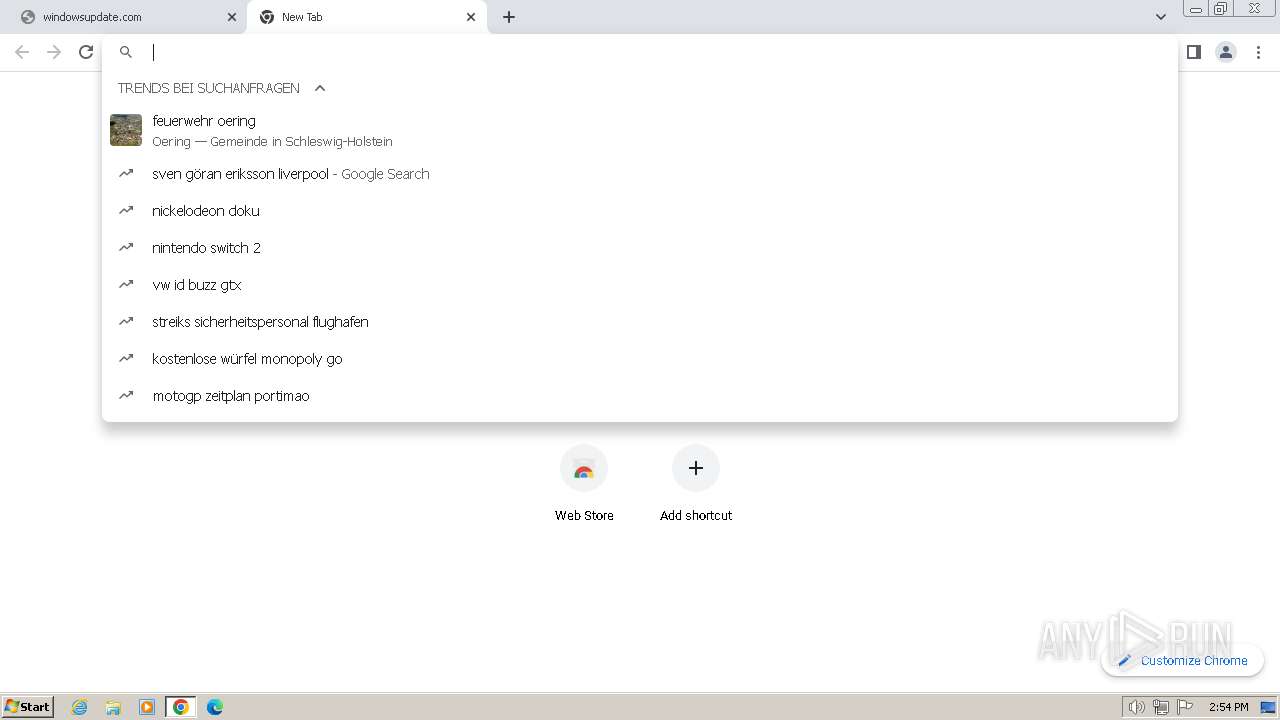Image resolution: width=1280 pixels, height=720 pixels.
Task: Click the Chrome taskbar icon
Action: click(181, 707)
